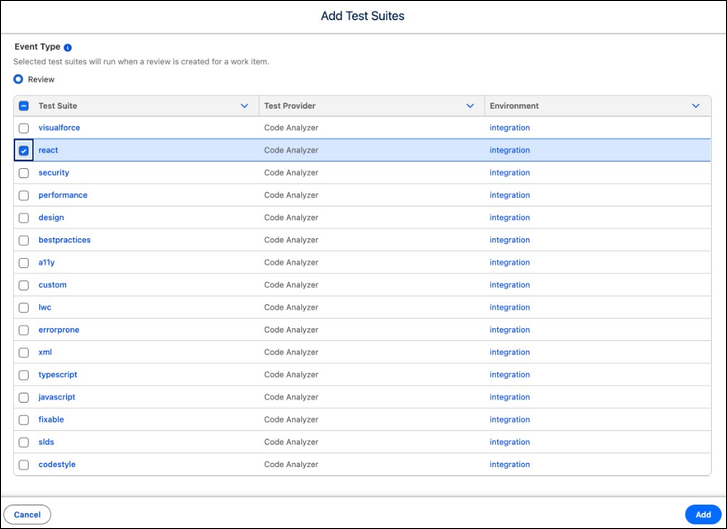Check the slds test suite checkbox
This screenshot has width=727, height=529.
(24, 442)
